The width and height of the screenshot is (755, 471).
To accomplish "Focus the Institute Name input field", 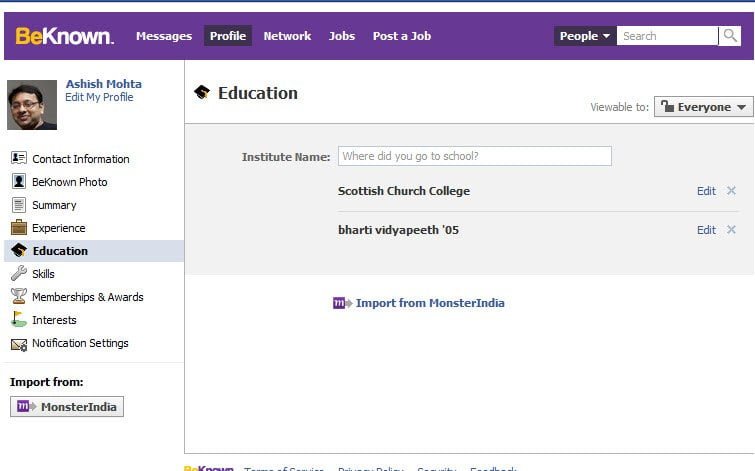I will point(475,156).
